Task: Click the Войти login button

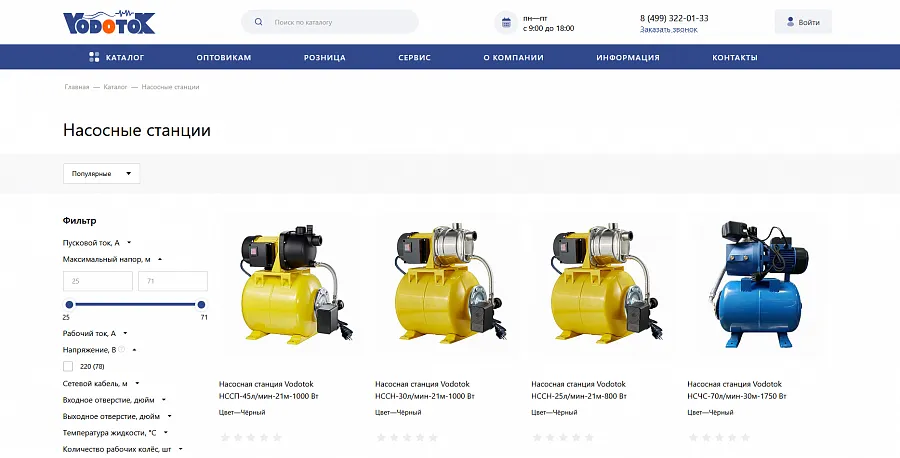Action: (x=803, y=22)
